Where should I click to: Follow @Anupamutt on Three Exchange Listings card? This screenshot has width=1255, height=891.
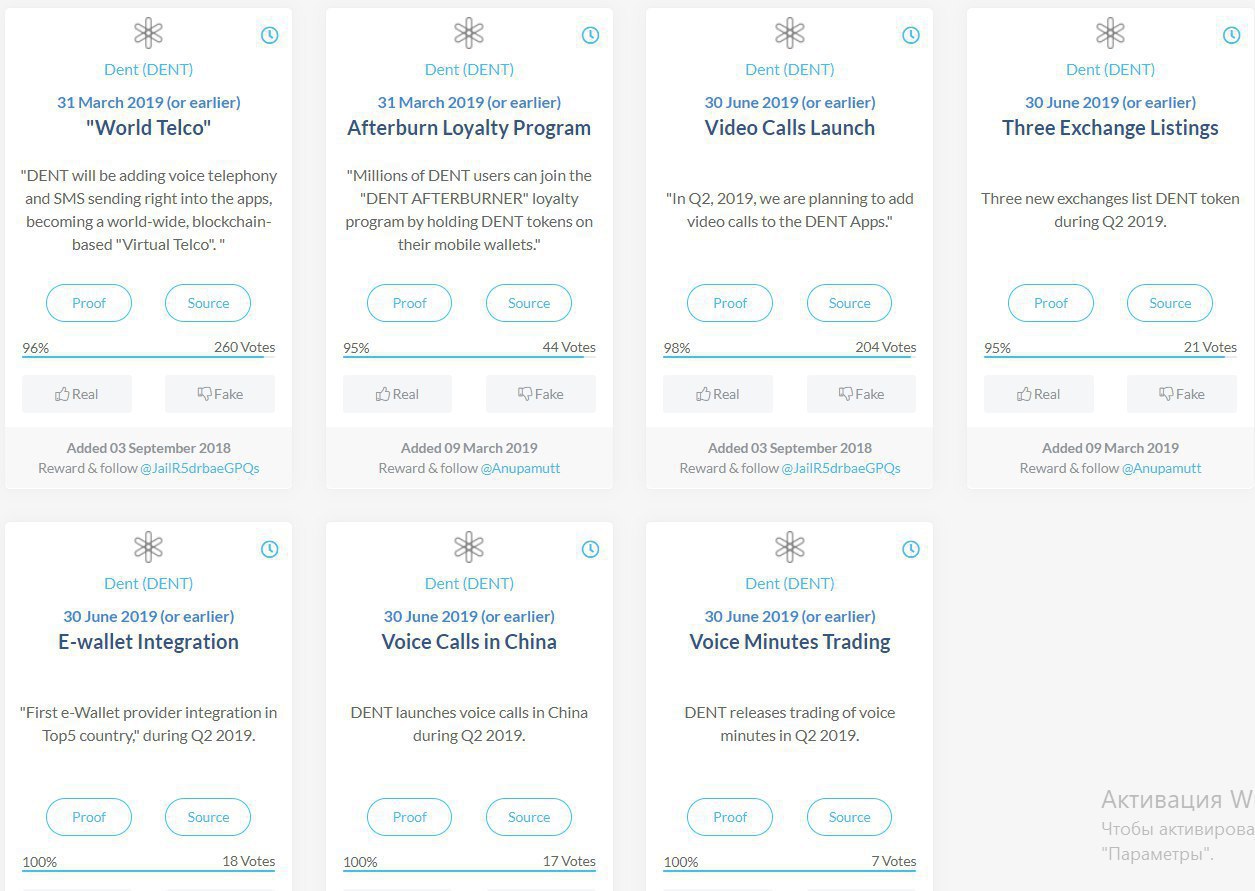[1162, 468]
